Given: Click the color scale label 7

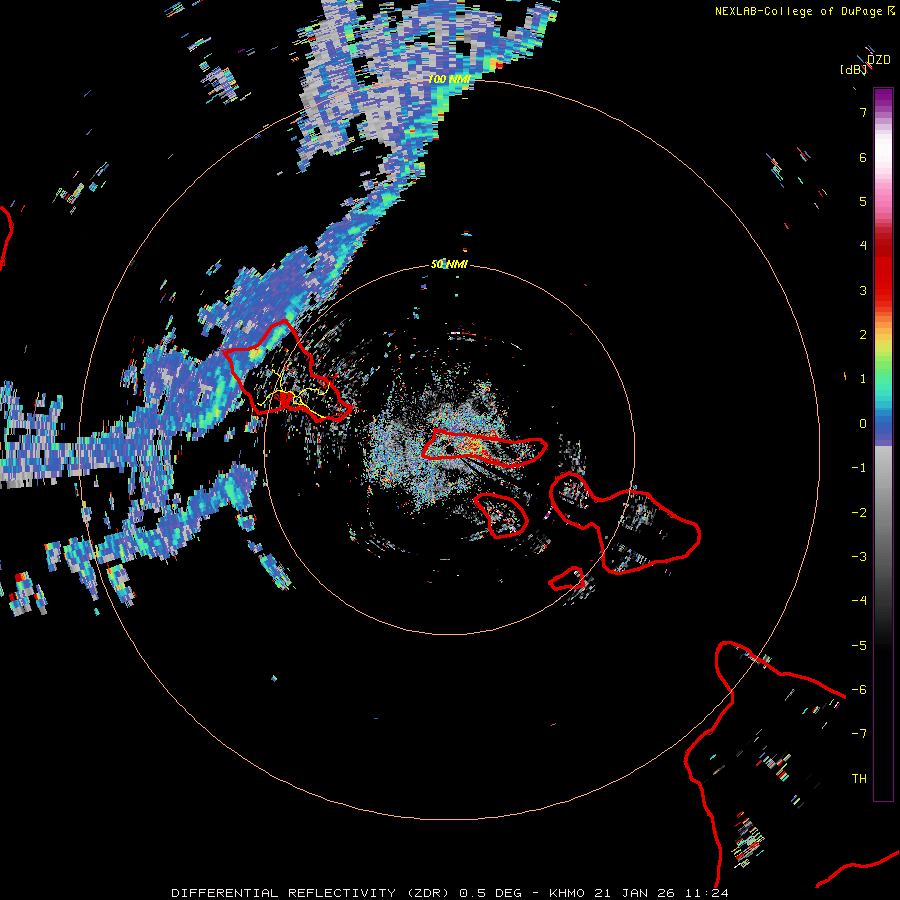Looking at the screenshot, I should [862, 112].
